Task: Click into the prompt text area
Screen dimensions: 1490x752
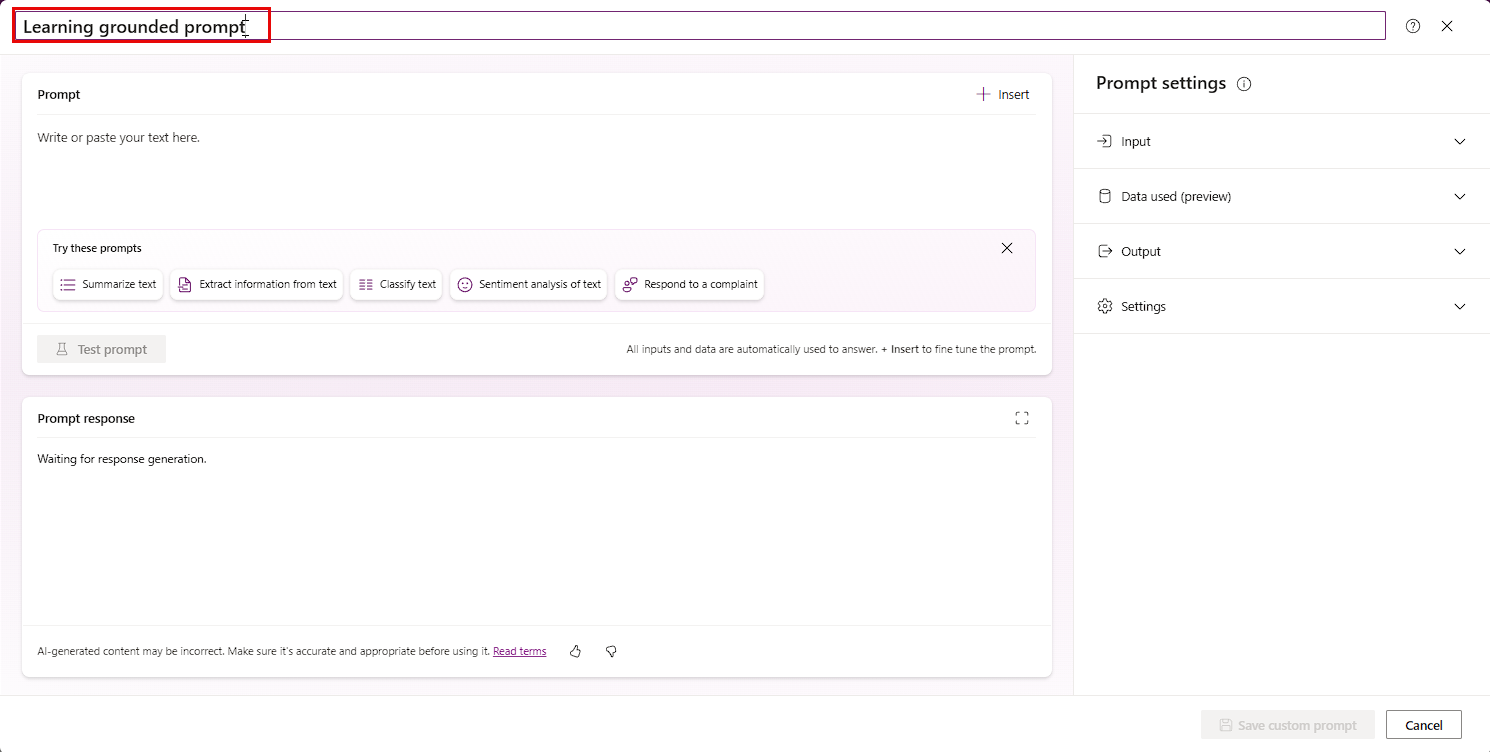Action: 537,170
